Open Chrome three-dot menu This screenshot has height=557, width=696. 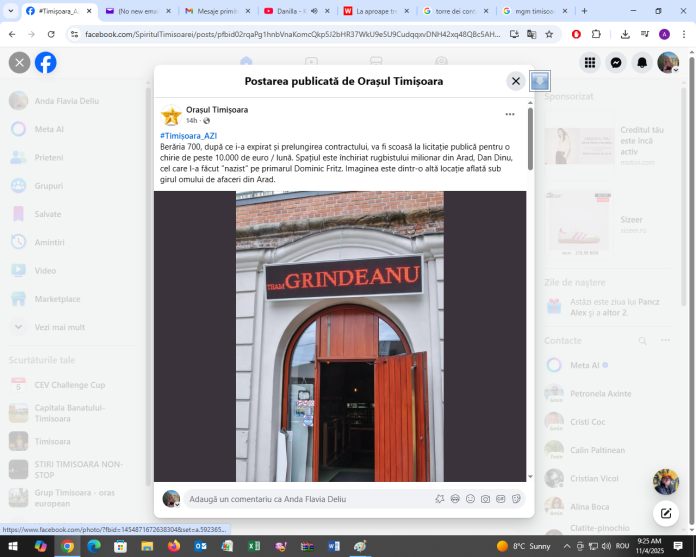[684, 34]
